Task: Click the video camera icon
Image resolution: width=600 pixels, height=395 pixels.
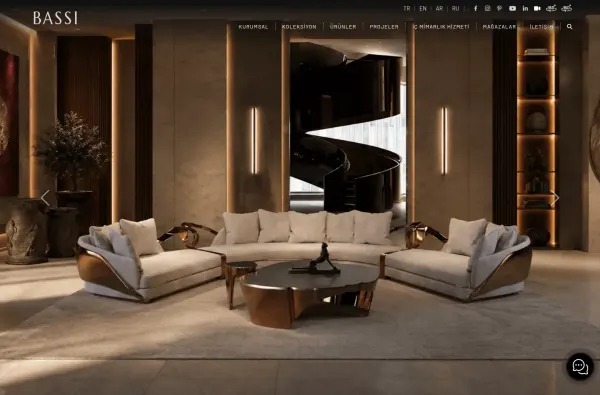Action: 537,8
